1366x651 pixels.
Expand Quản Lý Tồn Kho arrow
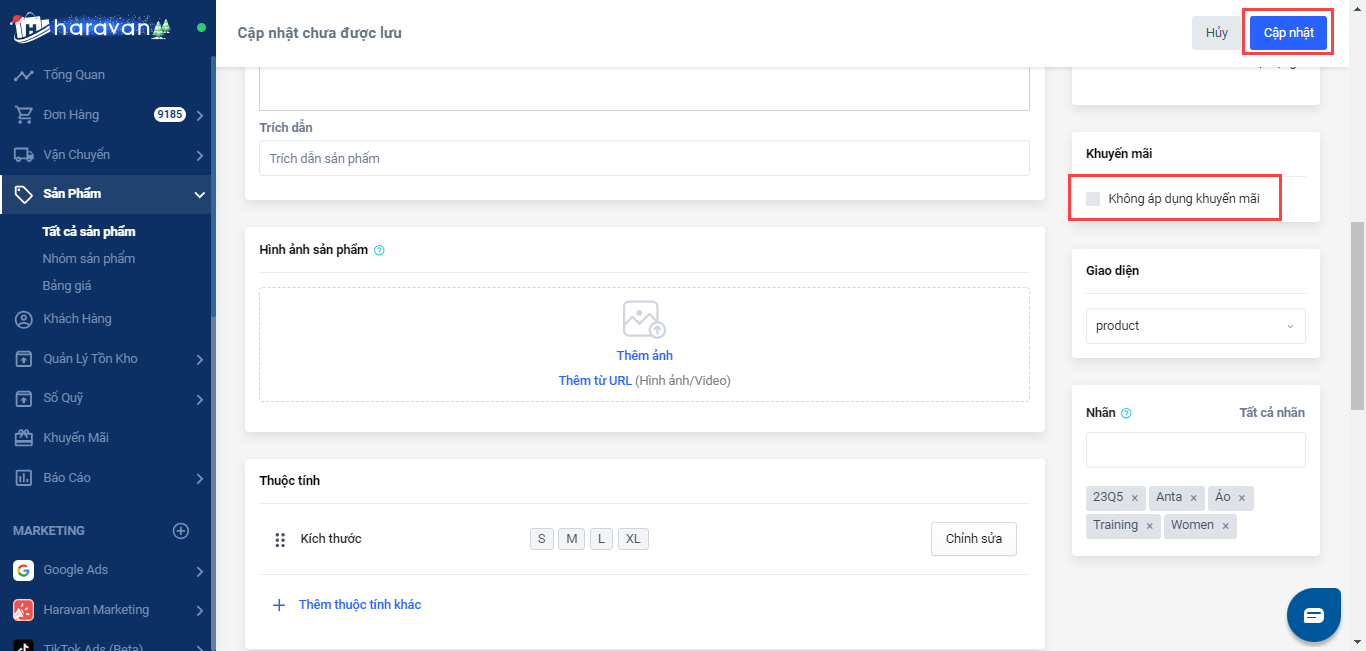tap(200, 360)
